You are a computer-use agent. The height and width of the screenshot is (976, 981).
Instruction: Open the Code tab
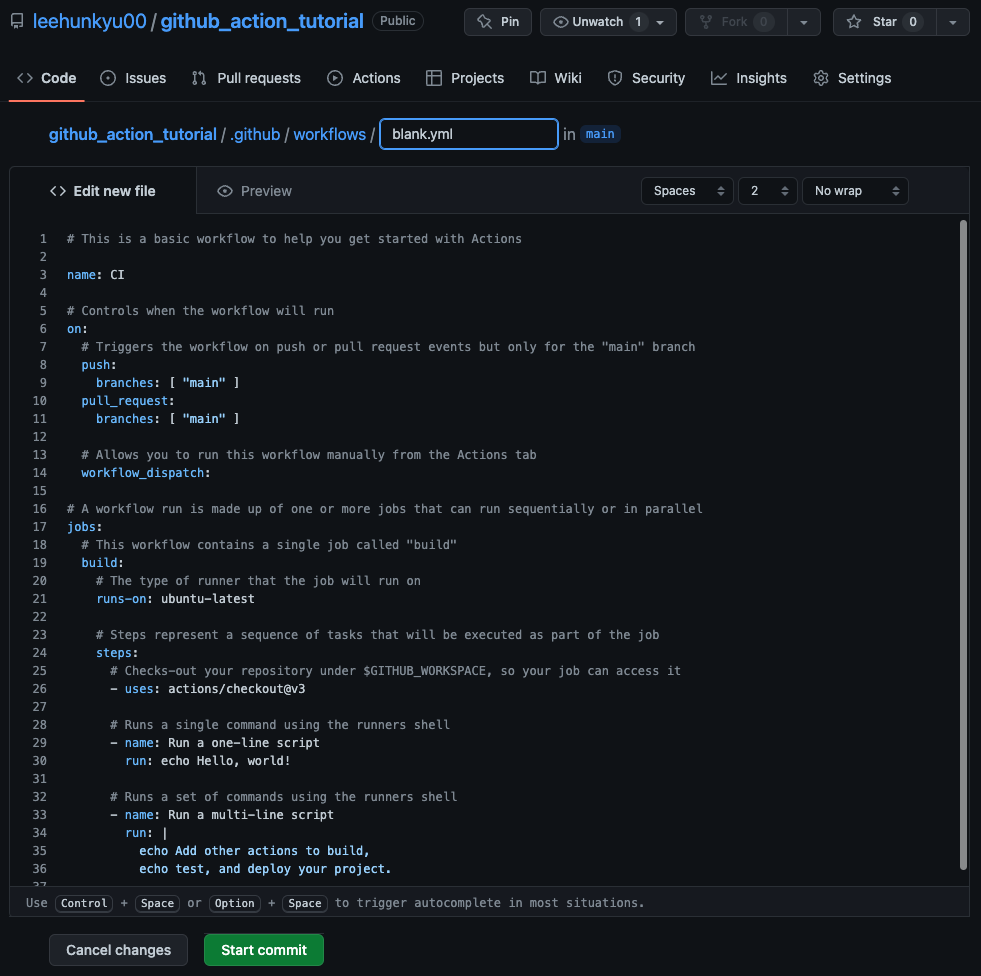(x=47, y=78)
